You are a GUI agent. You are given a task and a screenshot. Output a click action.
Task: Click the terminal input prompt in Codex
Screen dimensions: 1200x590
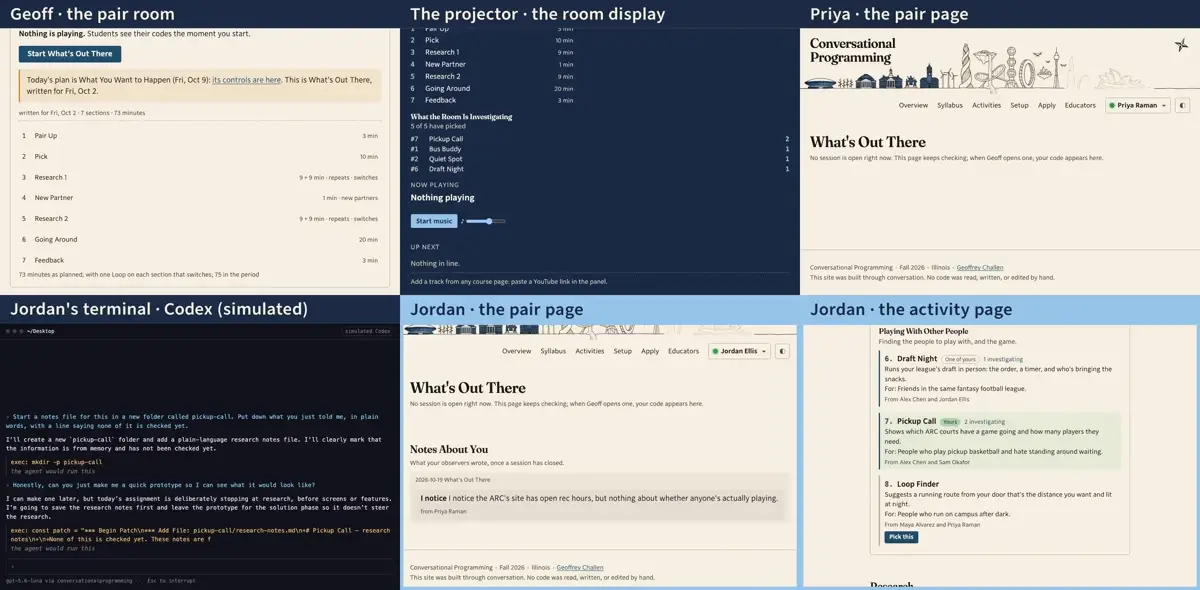click(x=200, y=564)
